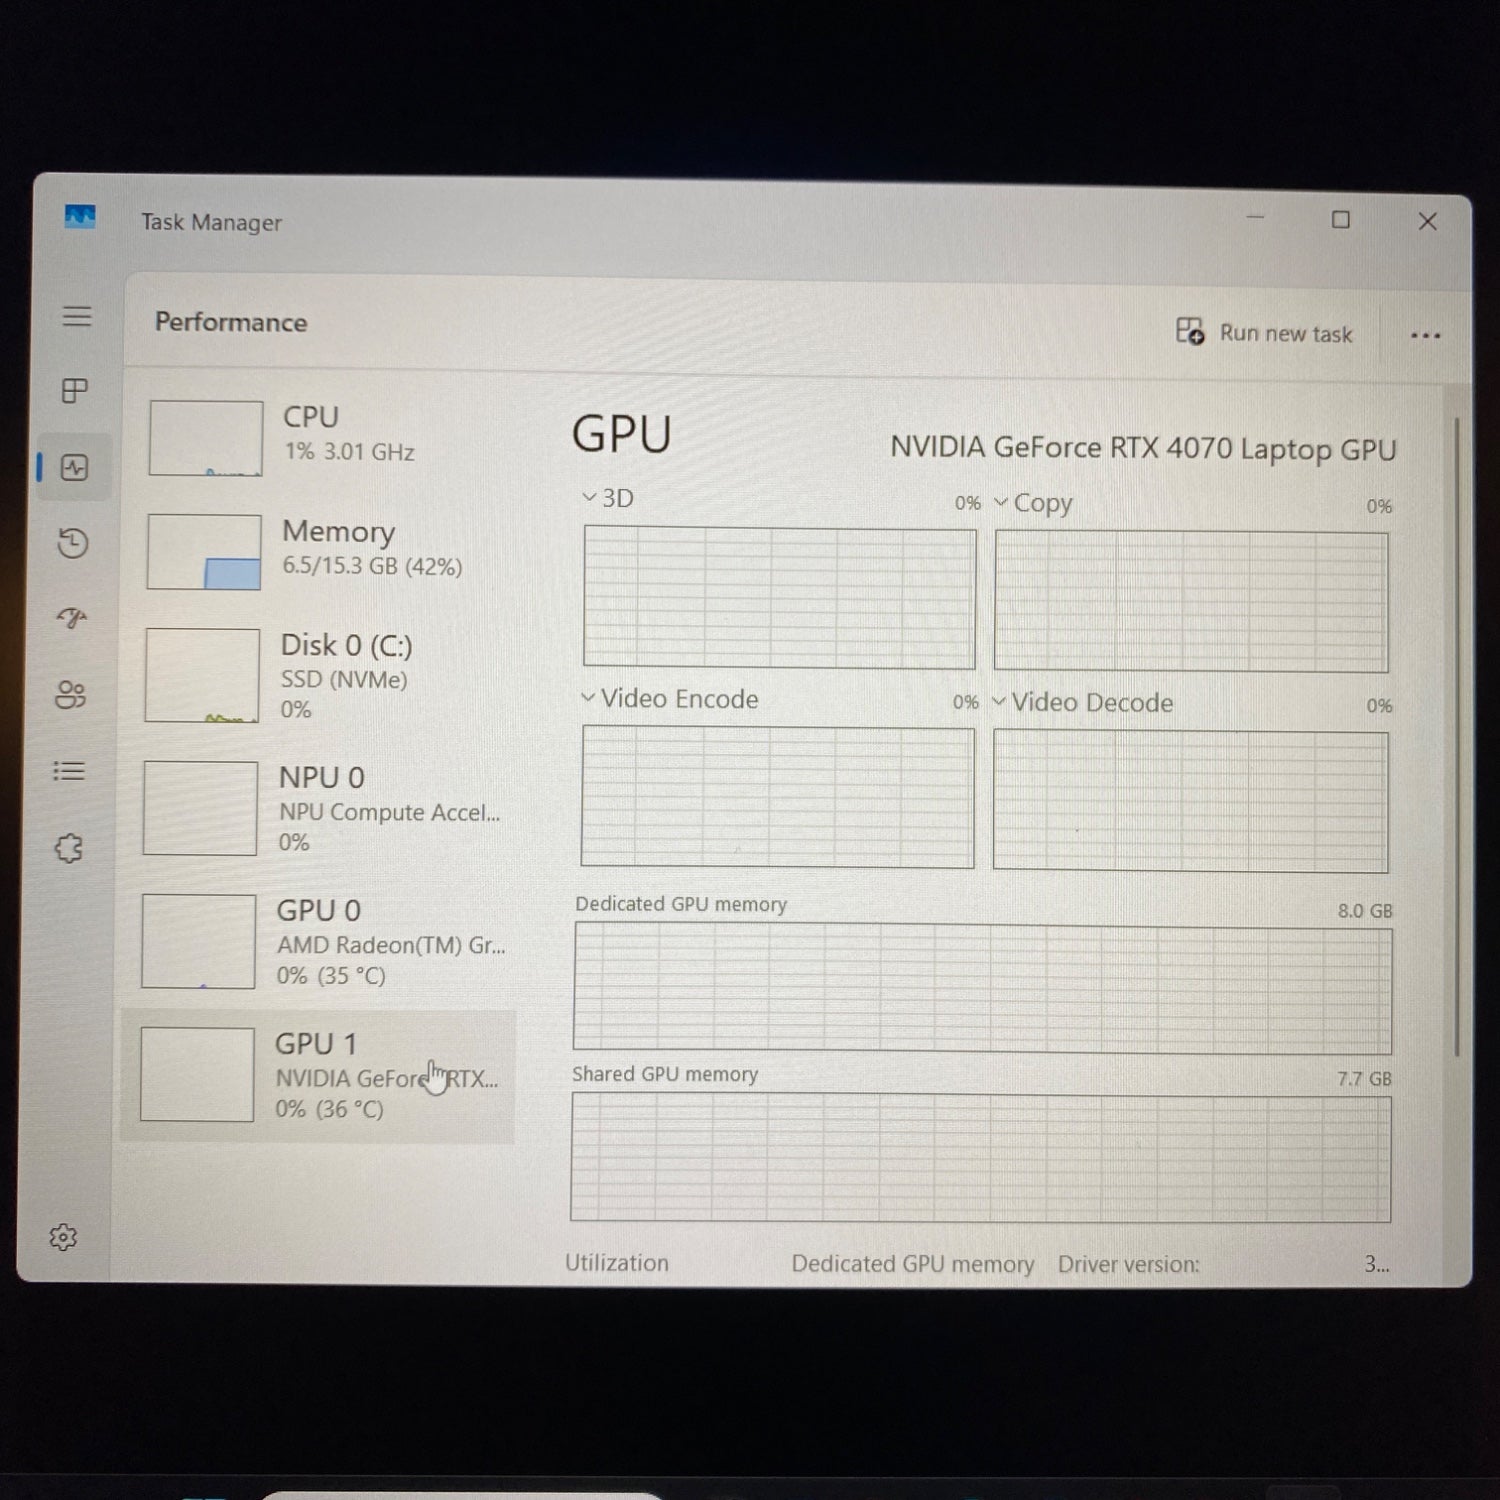Screen dimensions: 1500x1500
Task: Open the Startup apps page icon
Action: (x=72, y=618)
